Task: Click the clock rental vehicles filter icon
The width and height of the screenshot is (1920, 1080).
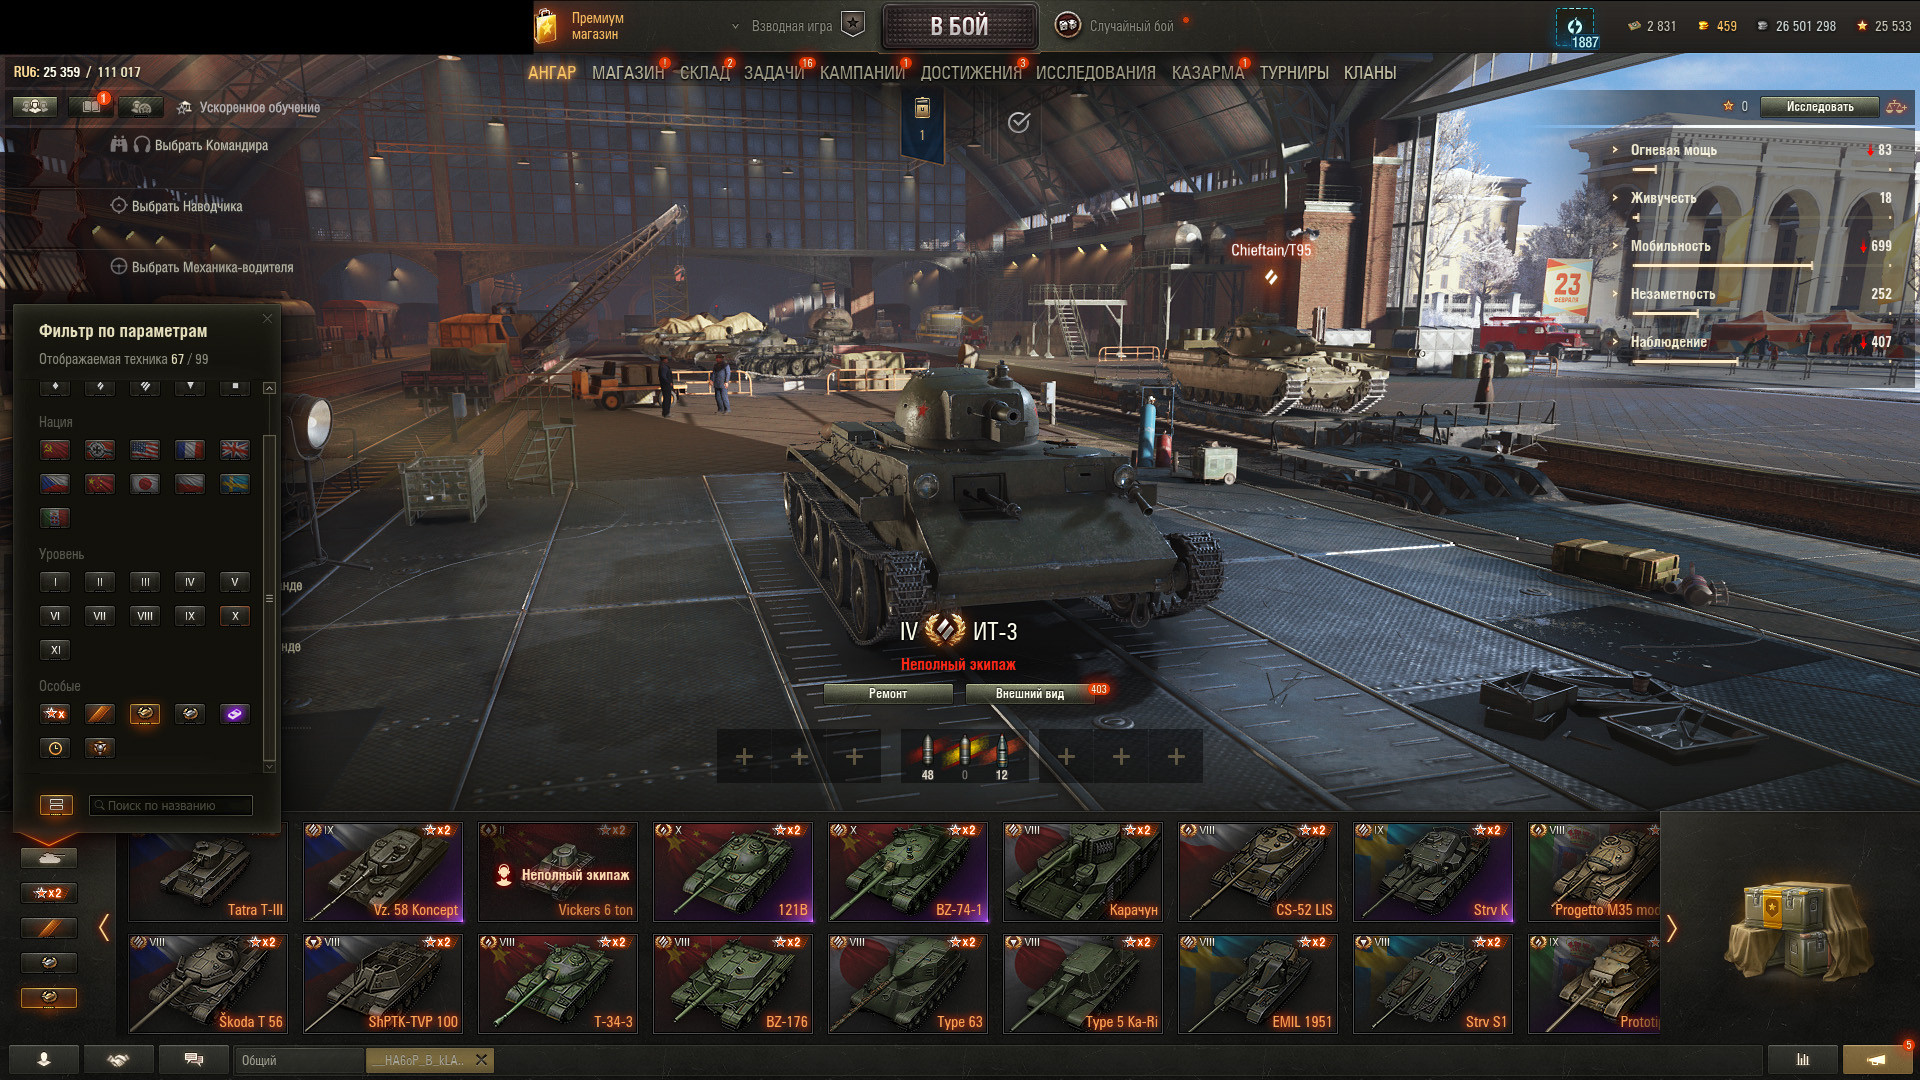Action: coord(55,748)
